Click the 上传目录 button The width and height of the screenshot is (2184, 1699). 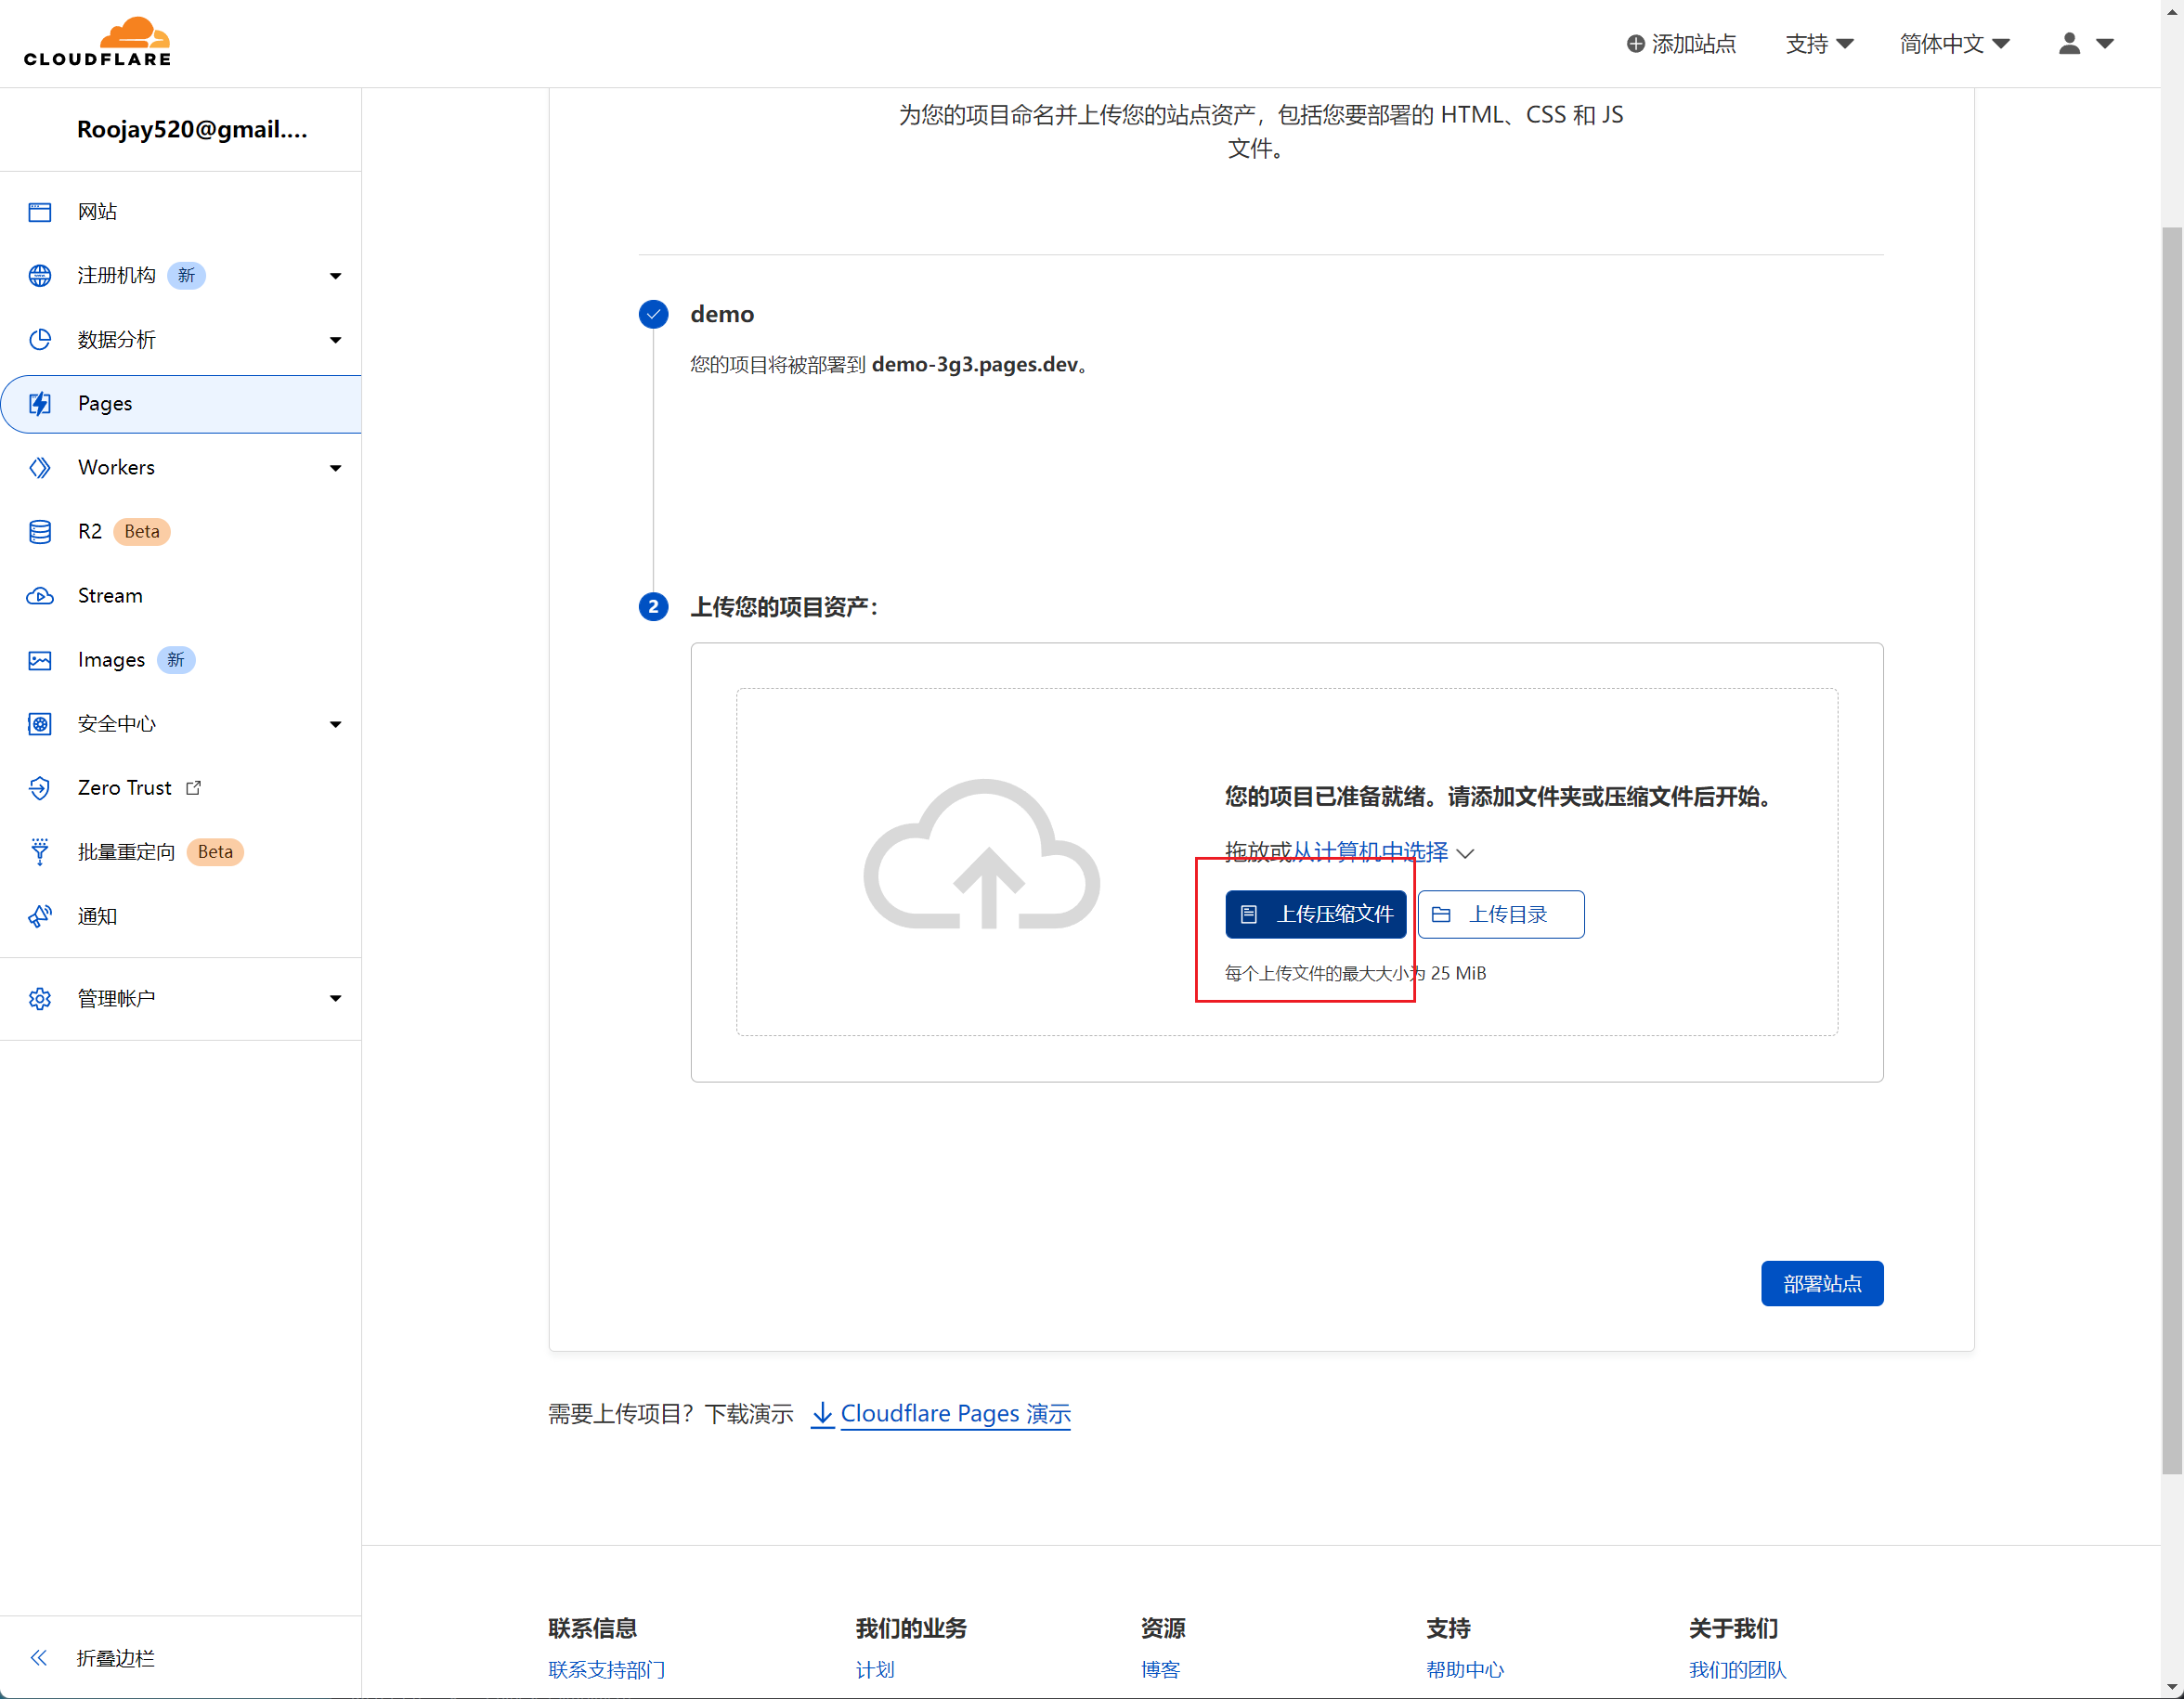(1500, 914)
